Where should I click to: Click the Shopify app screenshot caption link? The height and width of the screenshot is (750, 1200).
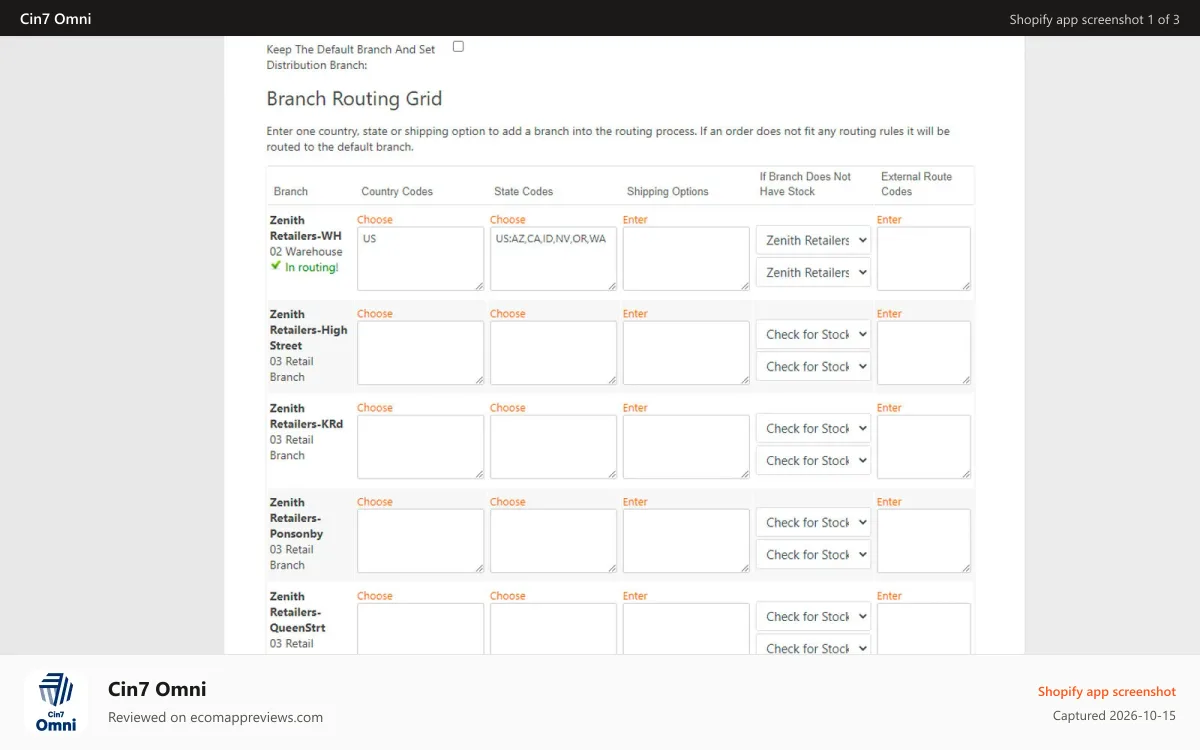tap(1107, 692)
